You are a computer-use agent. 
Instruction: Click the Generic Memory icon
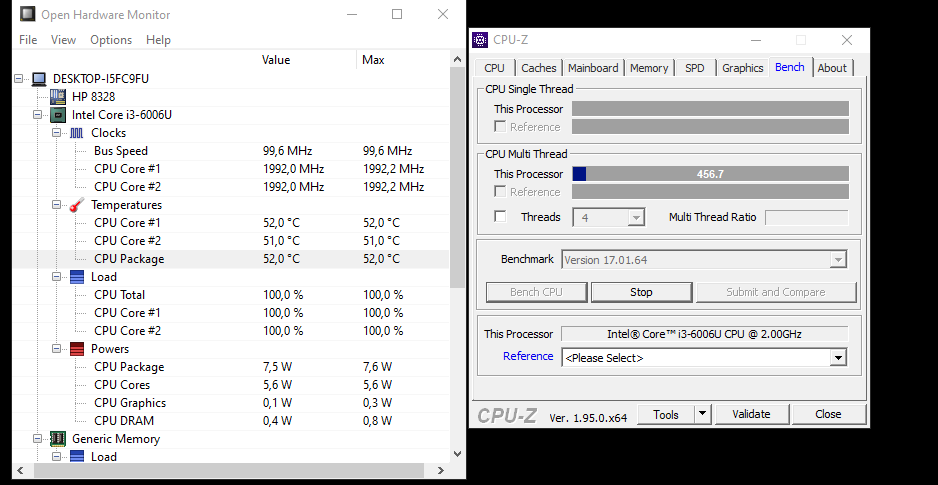click(58, 439)
